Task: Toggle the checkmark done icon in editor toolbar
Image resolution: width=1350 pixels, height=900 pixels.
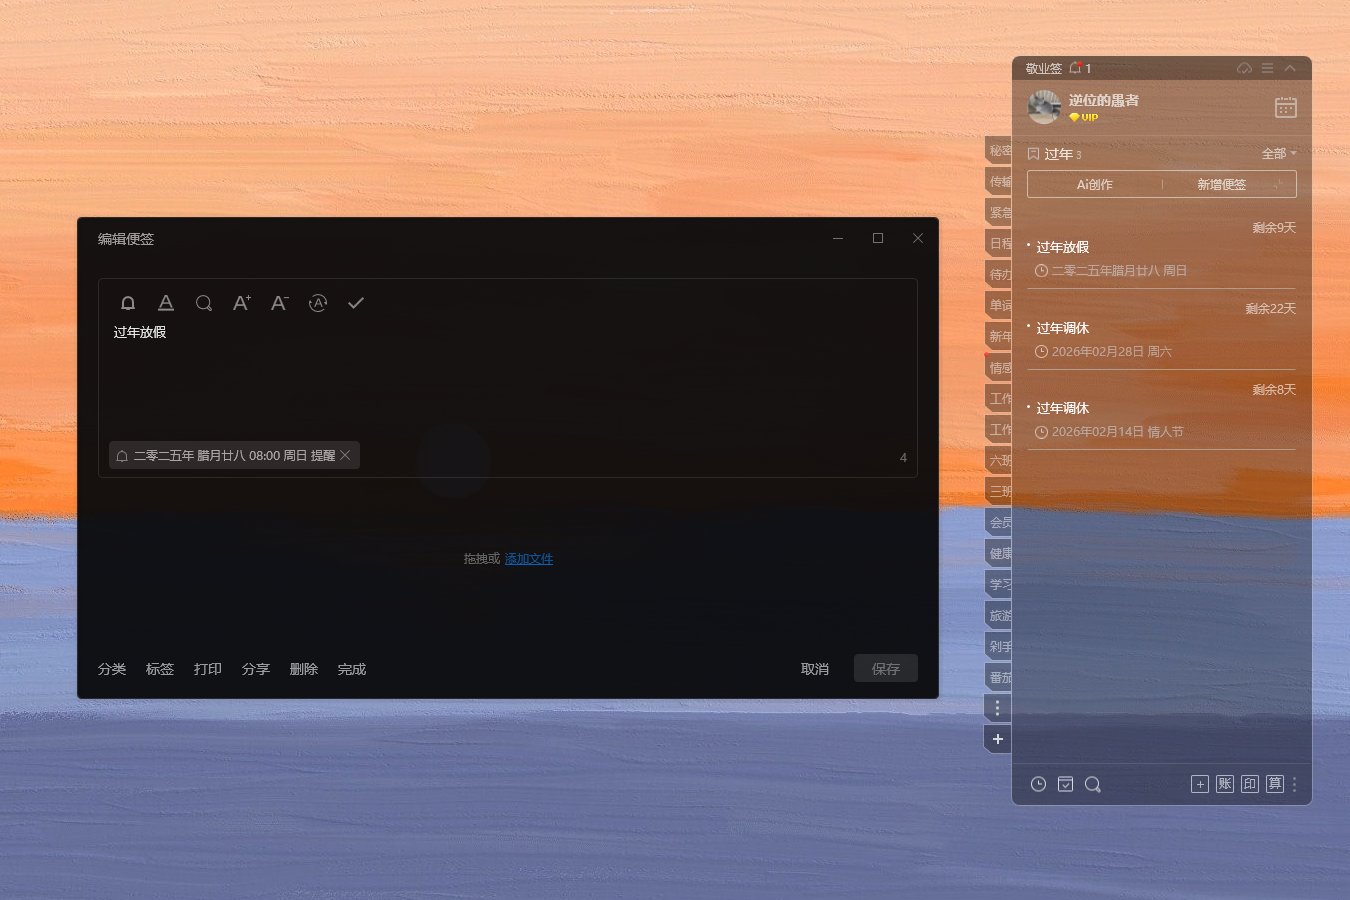Action: (x=356, y=303)
